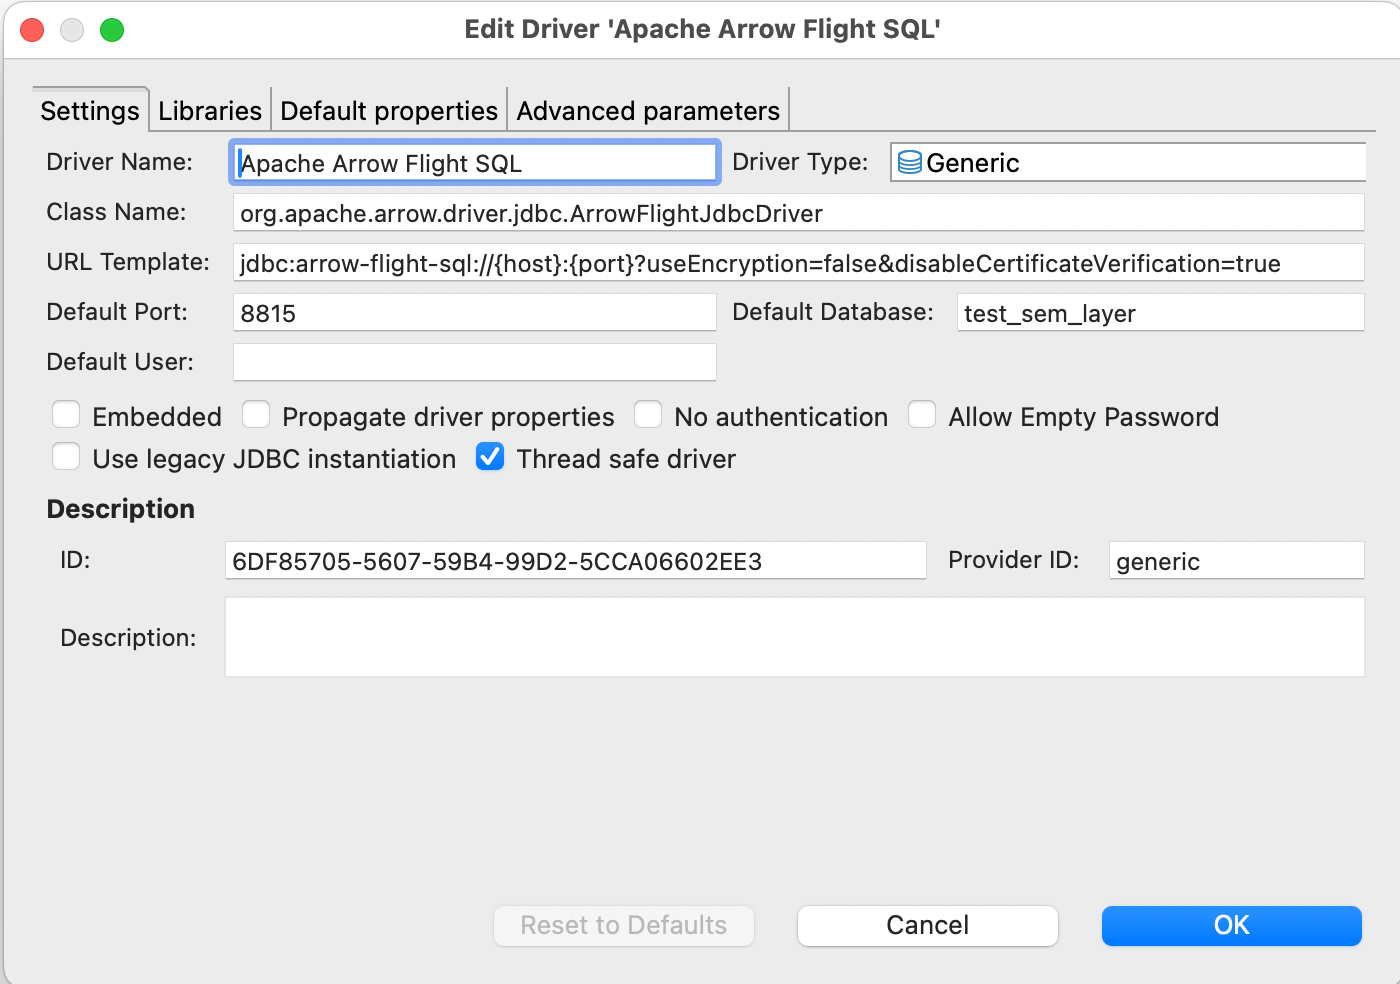The width and height of the screenshot is (1400, 984).
Task: Uncheck Thread safe driver checkbox
Action: click(490, 457)
